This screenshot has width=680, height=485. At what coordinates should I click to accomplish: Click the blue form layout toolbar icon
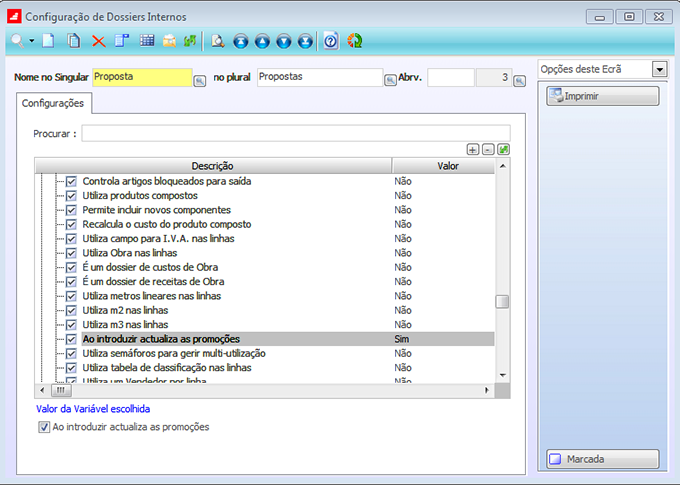click(122, 41)
